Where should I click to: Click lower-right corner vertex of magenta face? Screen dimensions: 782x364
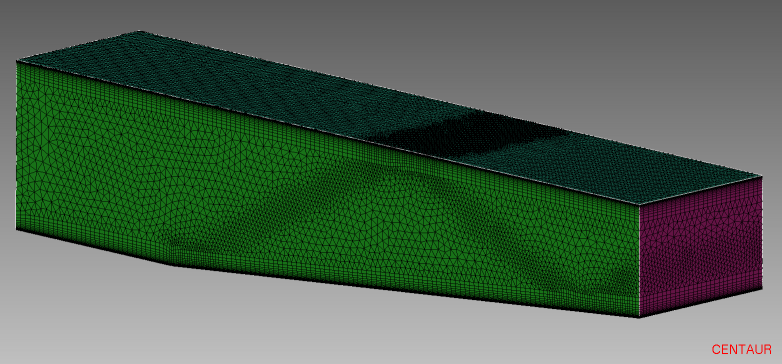point(763,289)
